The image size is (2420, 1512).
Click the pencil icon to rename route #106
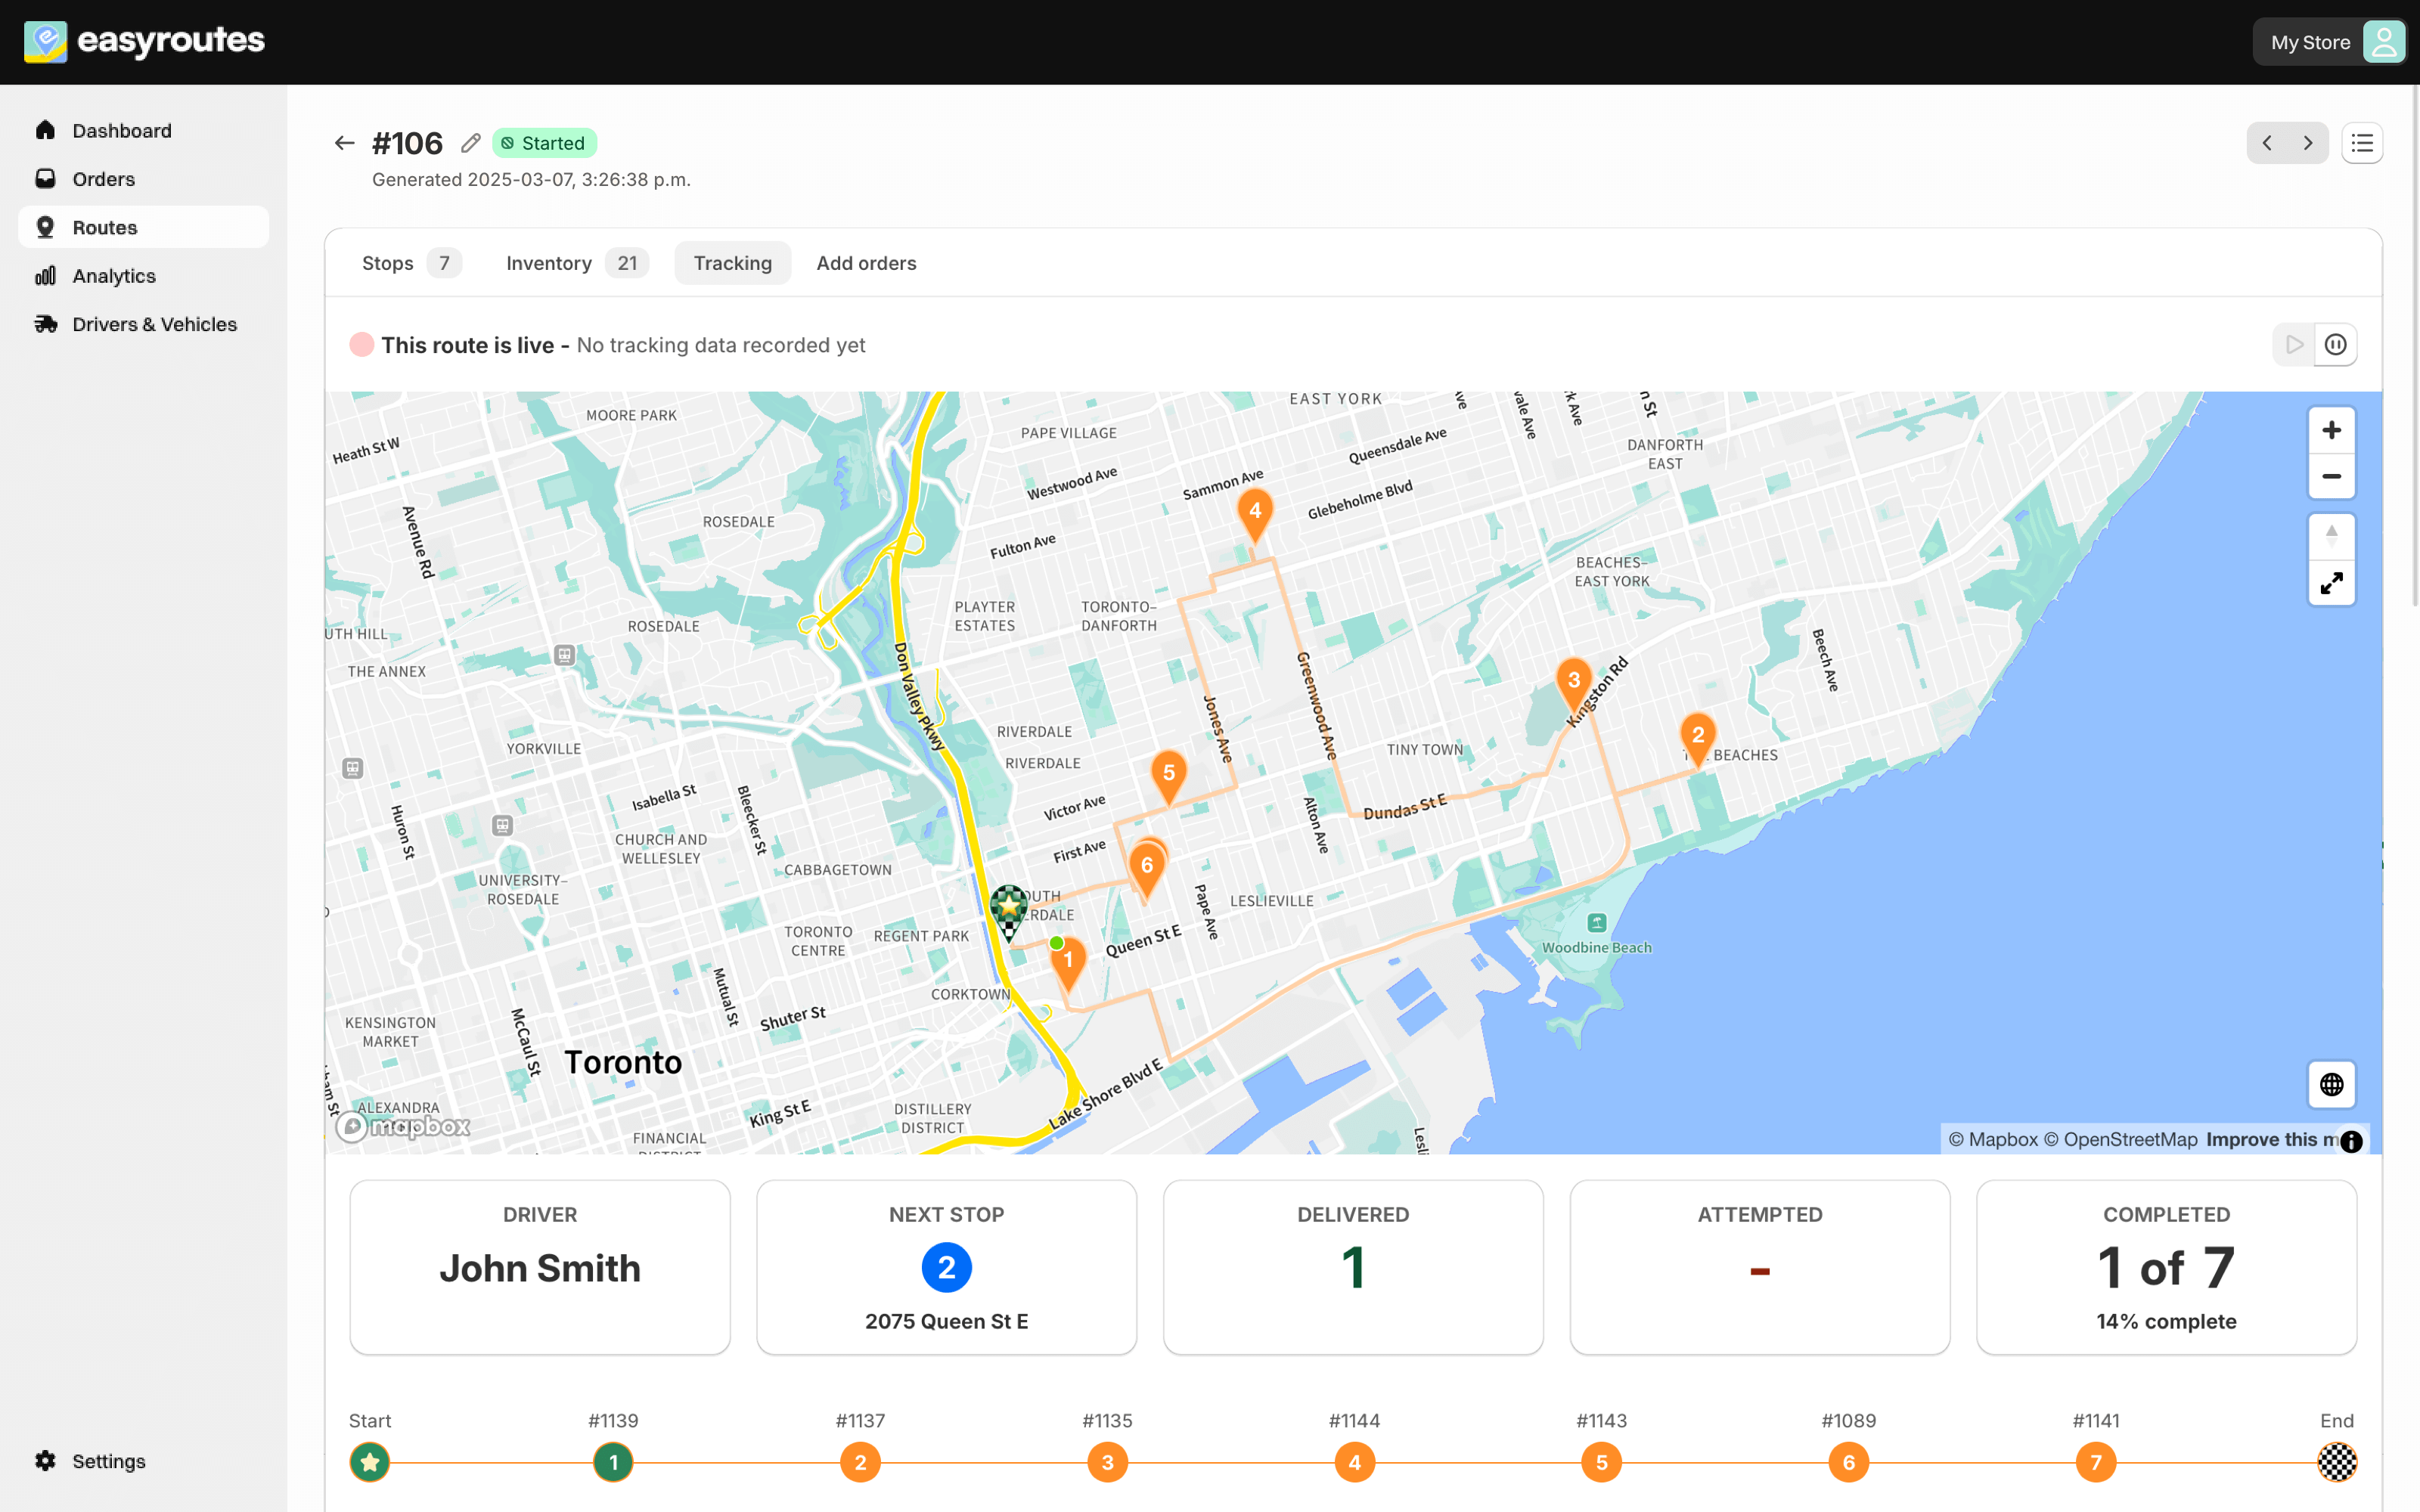[x=470, y=143]
